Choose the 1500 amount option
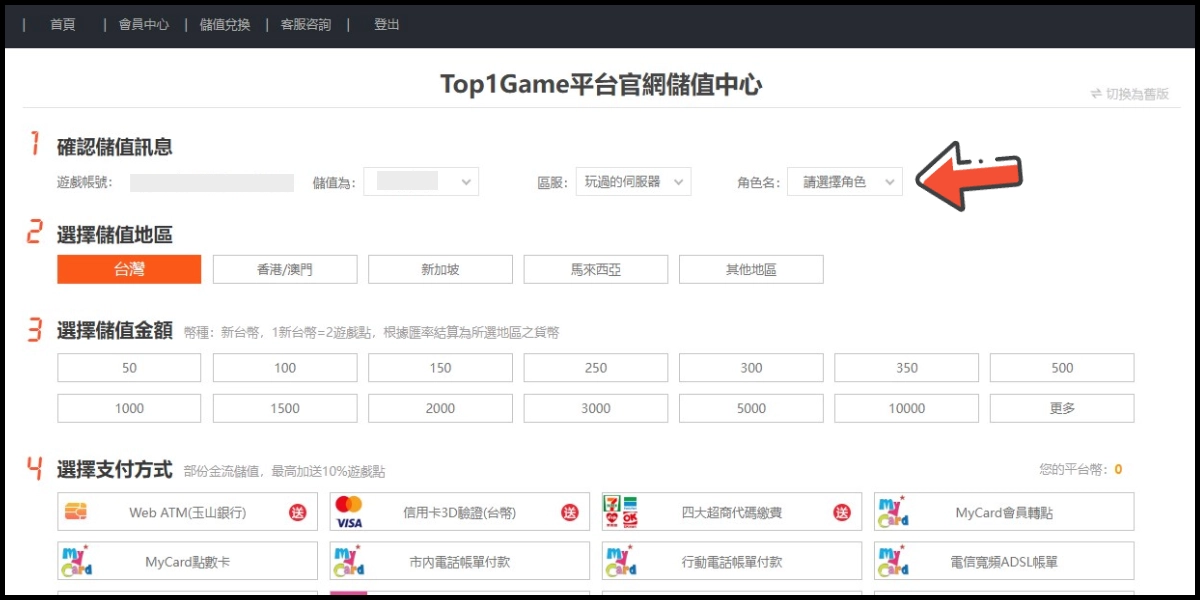This screenshot has width=1200, height=600. coord(285,408)
